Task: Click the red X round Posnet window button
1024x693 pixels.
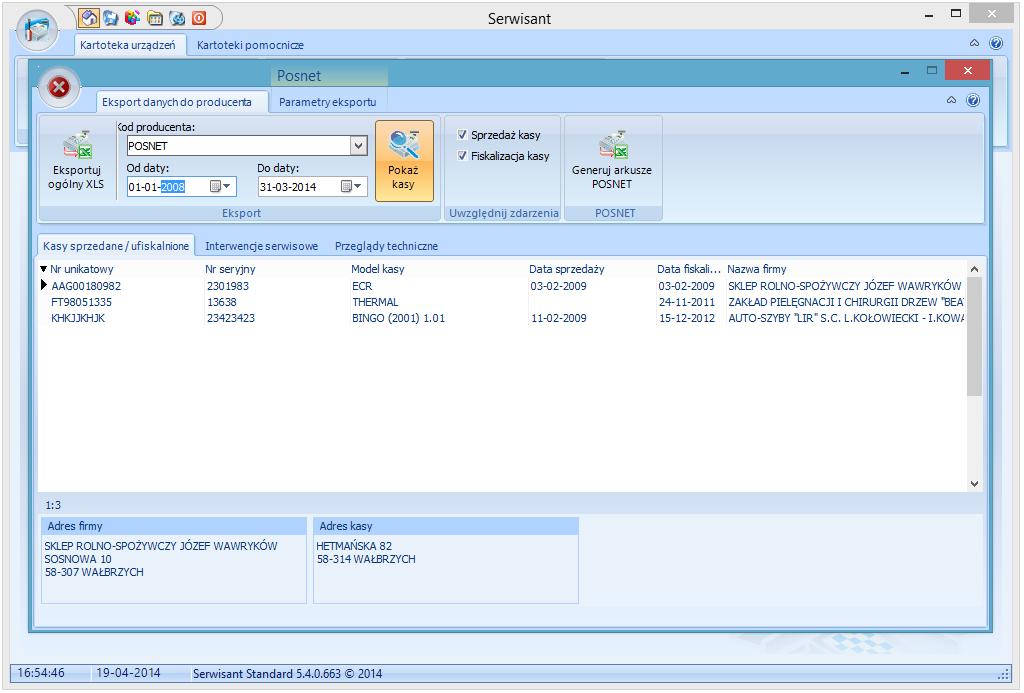Action: [59, 87]
